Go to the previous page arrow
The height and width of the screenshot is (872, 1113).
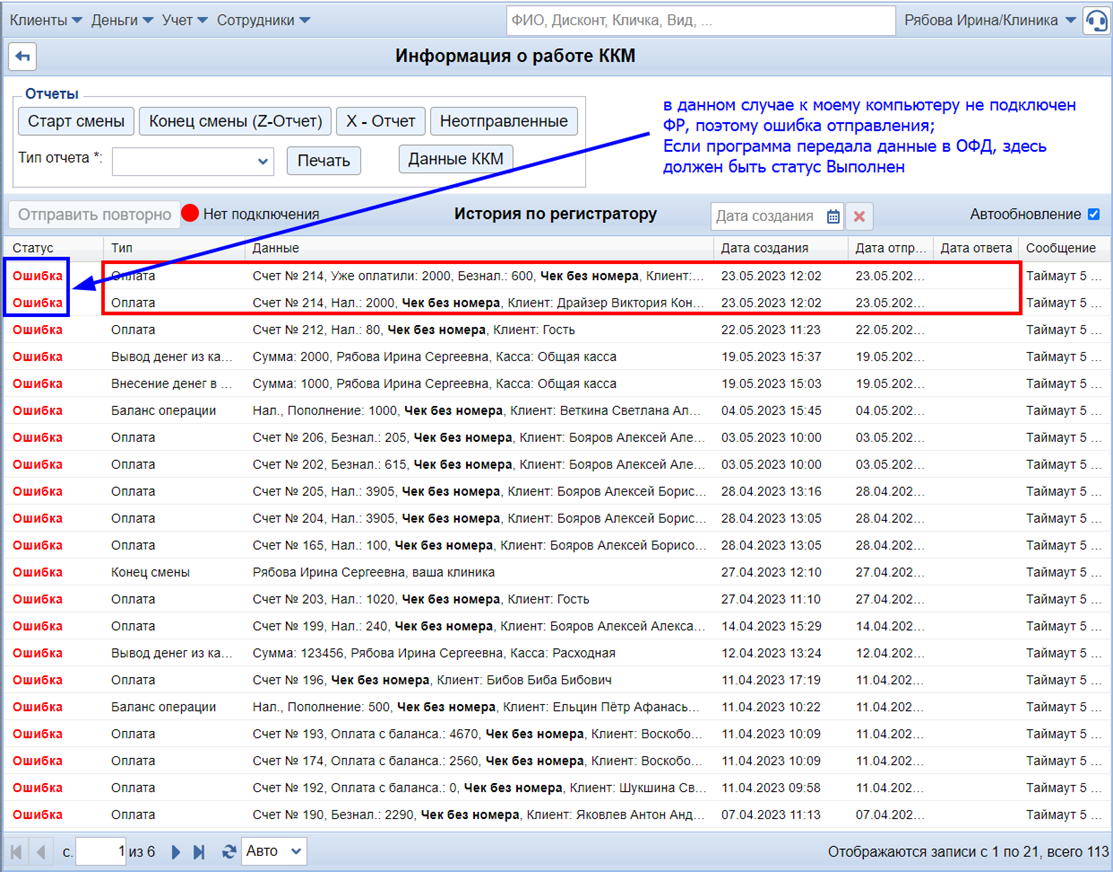[x=41, y=852]
